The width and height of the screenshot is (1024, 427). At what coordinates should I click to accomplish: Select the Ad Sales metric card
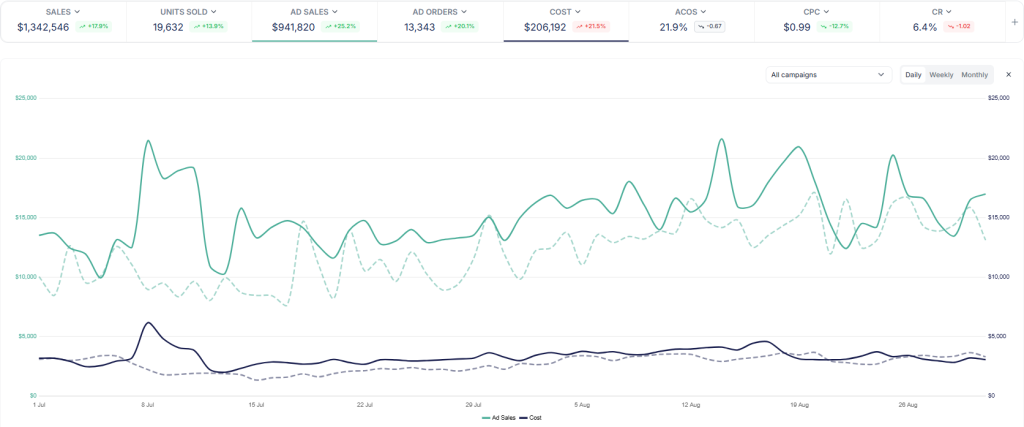pos(314,20)
